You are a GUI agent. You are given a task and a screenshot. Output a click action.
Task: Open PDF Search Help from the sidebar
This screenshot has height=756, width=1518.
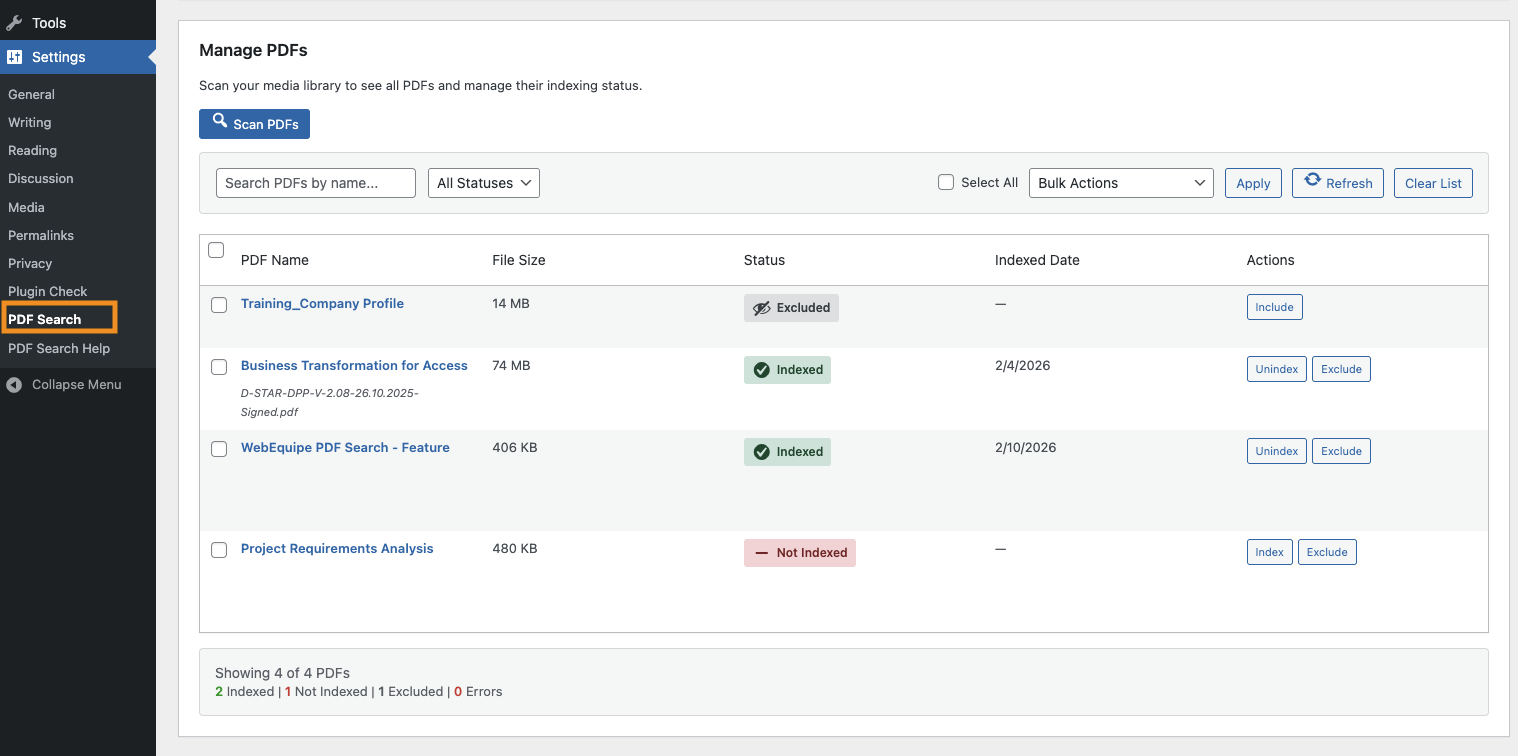click(x=57, y=348)
